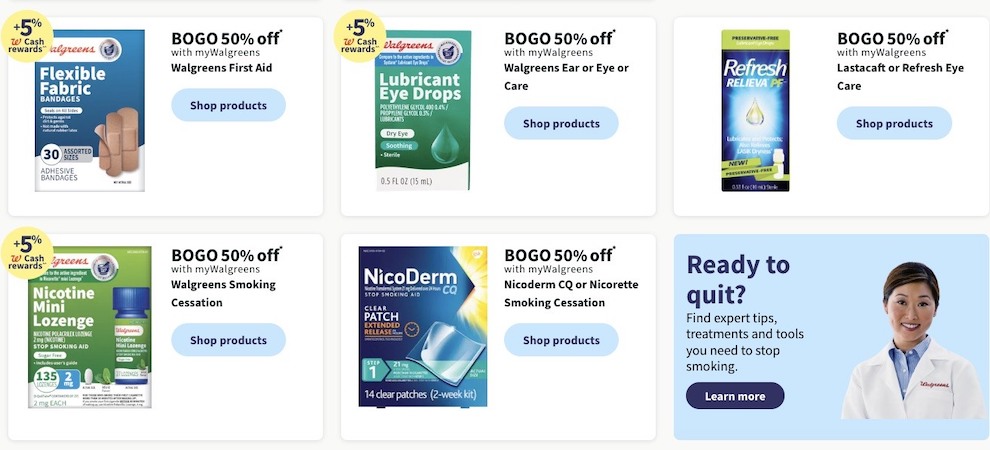Shop products for Nicoderm CQ or Nicorette
Viewport: 990px width, 450px height.
coord(561,340)
